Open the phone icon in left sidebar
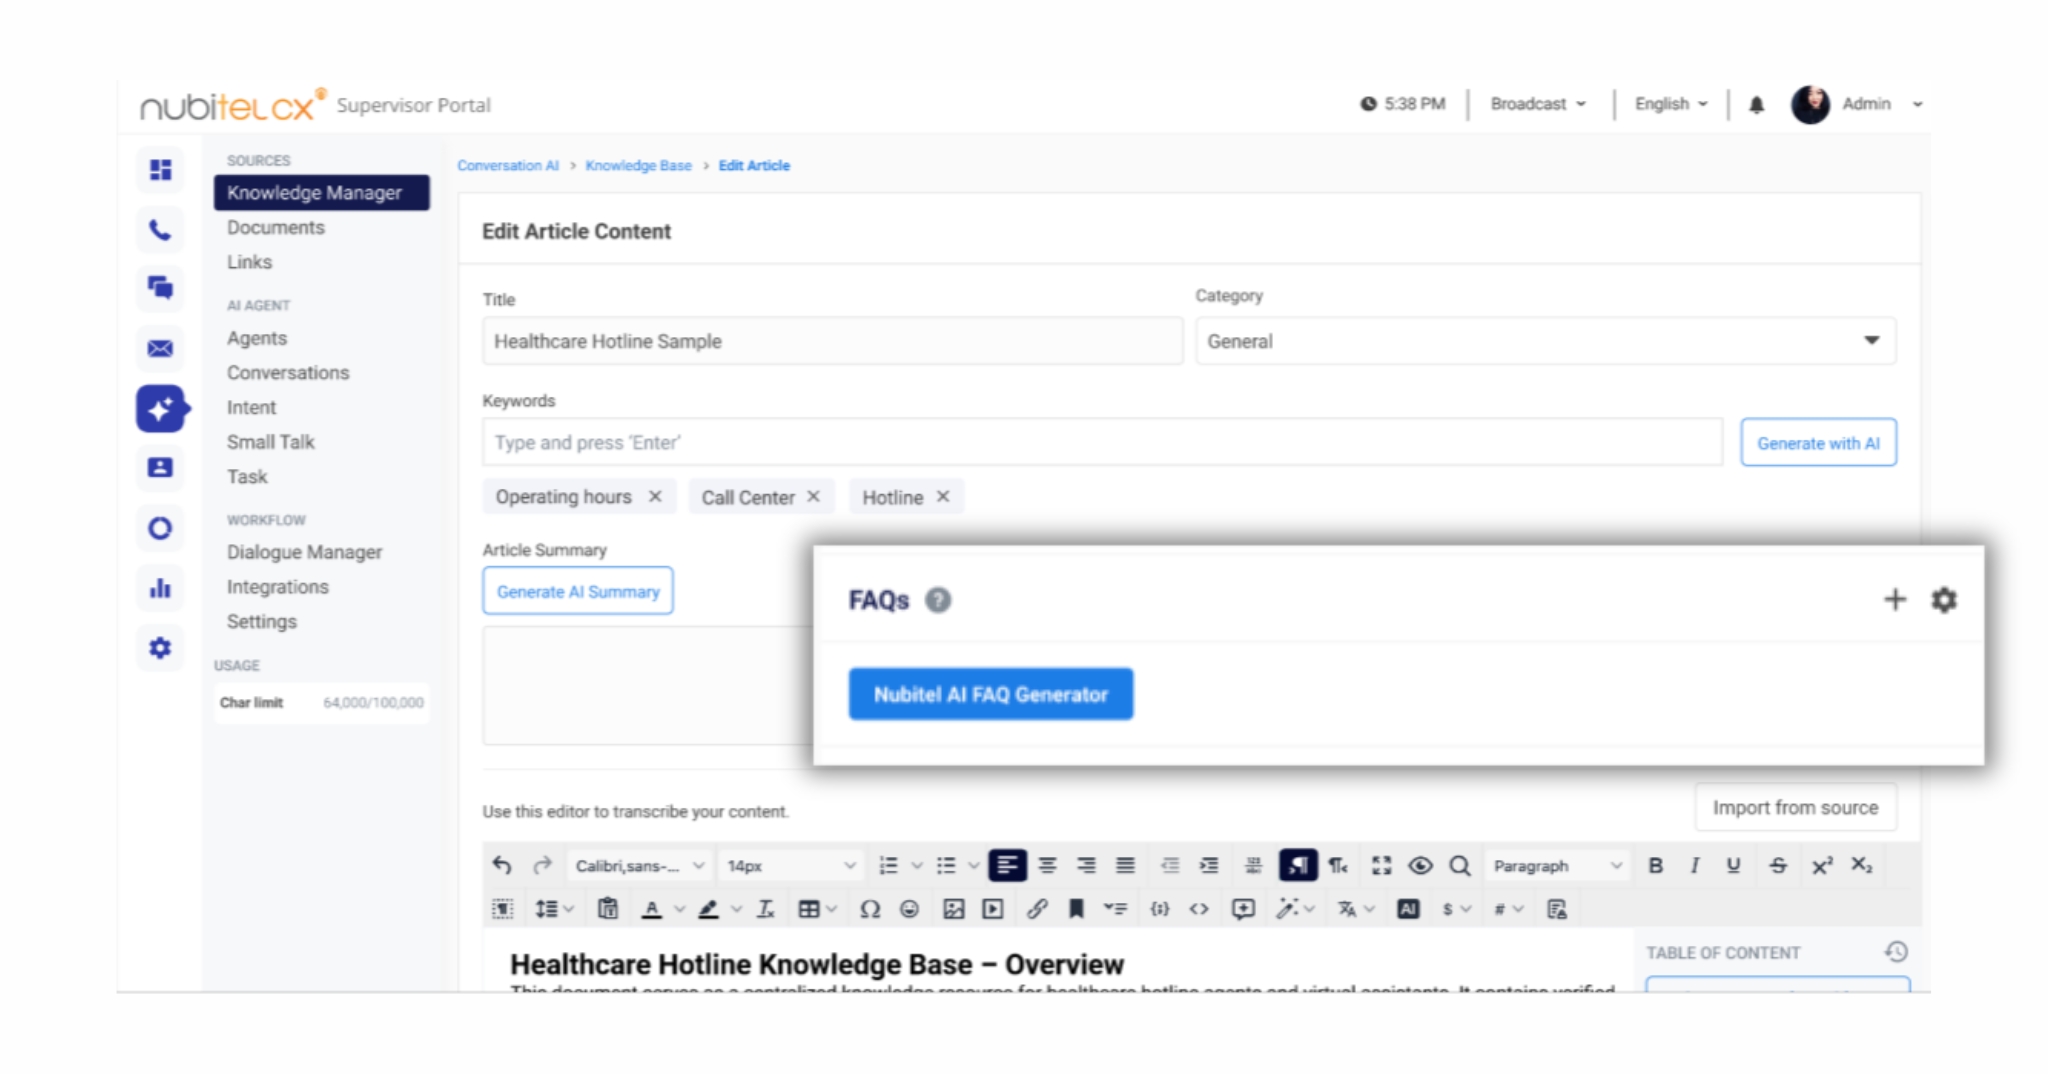Image resolution: width=2048 pixels, height=1074 pixels. pos(160,230)
